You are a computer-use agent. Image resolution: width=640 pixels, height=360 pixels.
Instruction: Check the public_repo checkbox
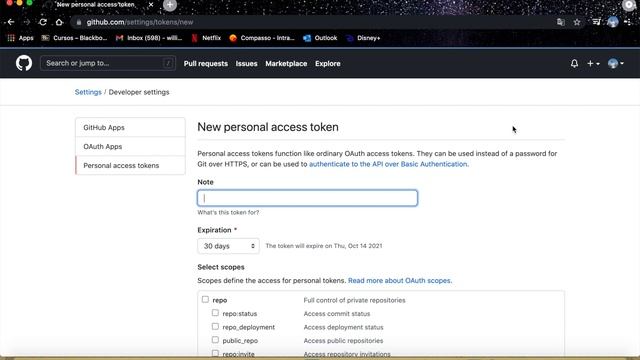pos(215,340)
